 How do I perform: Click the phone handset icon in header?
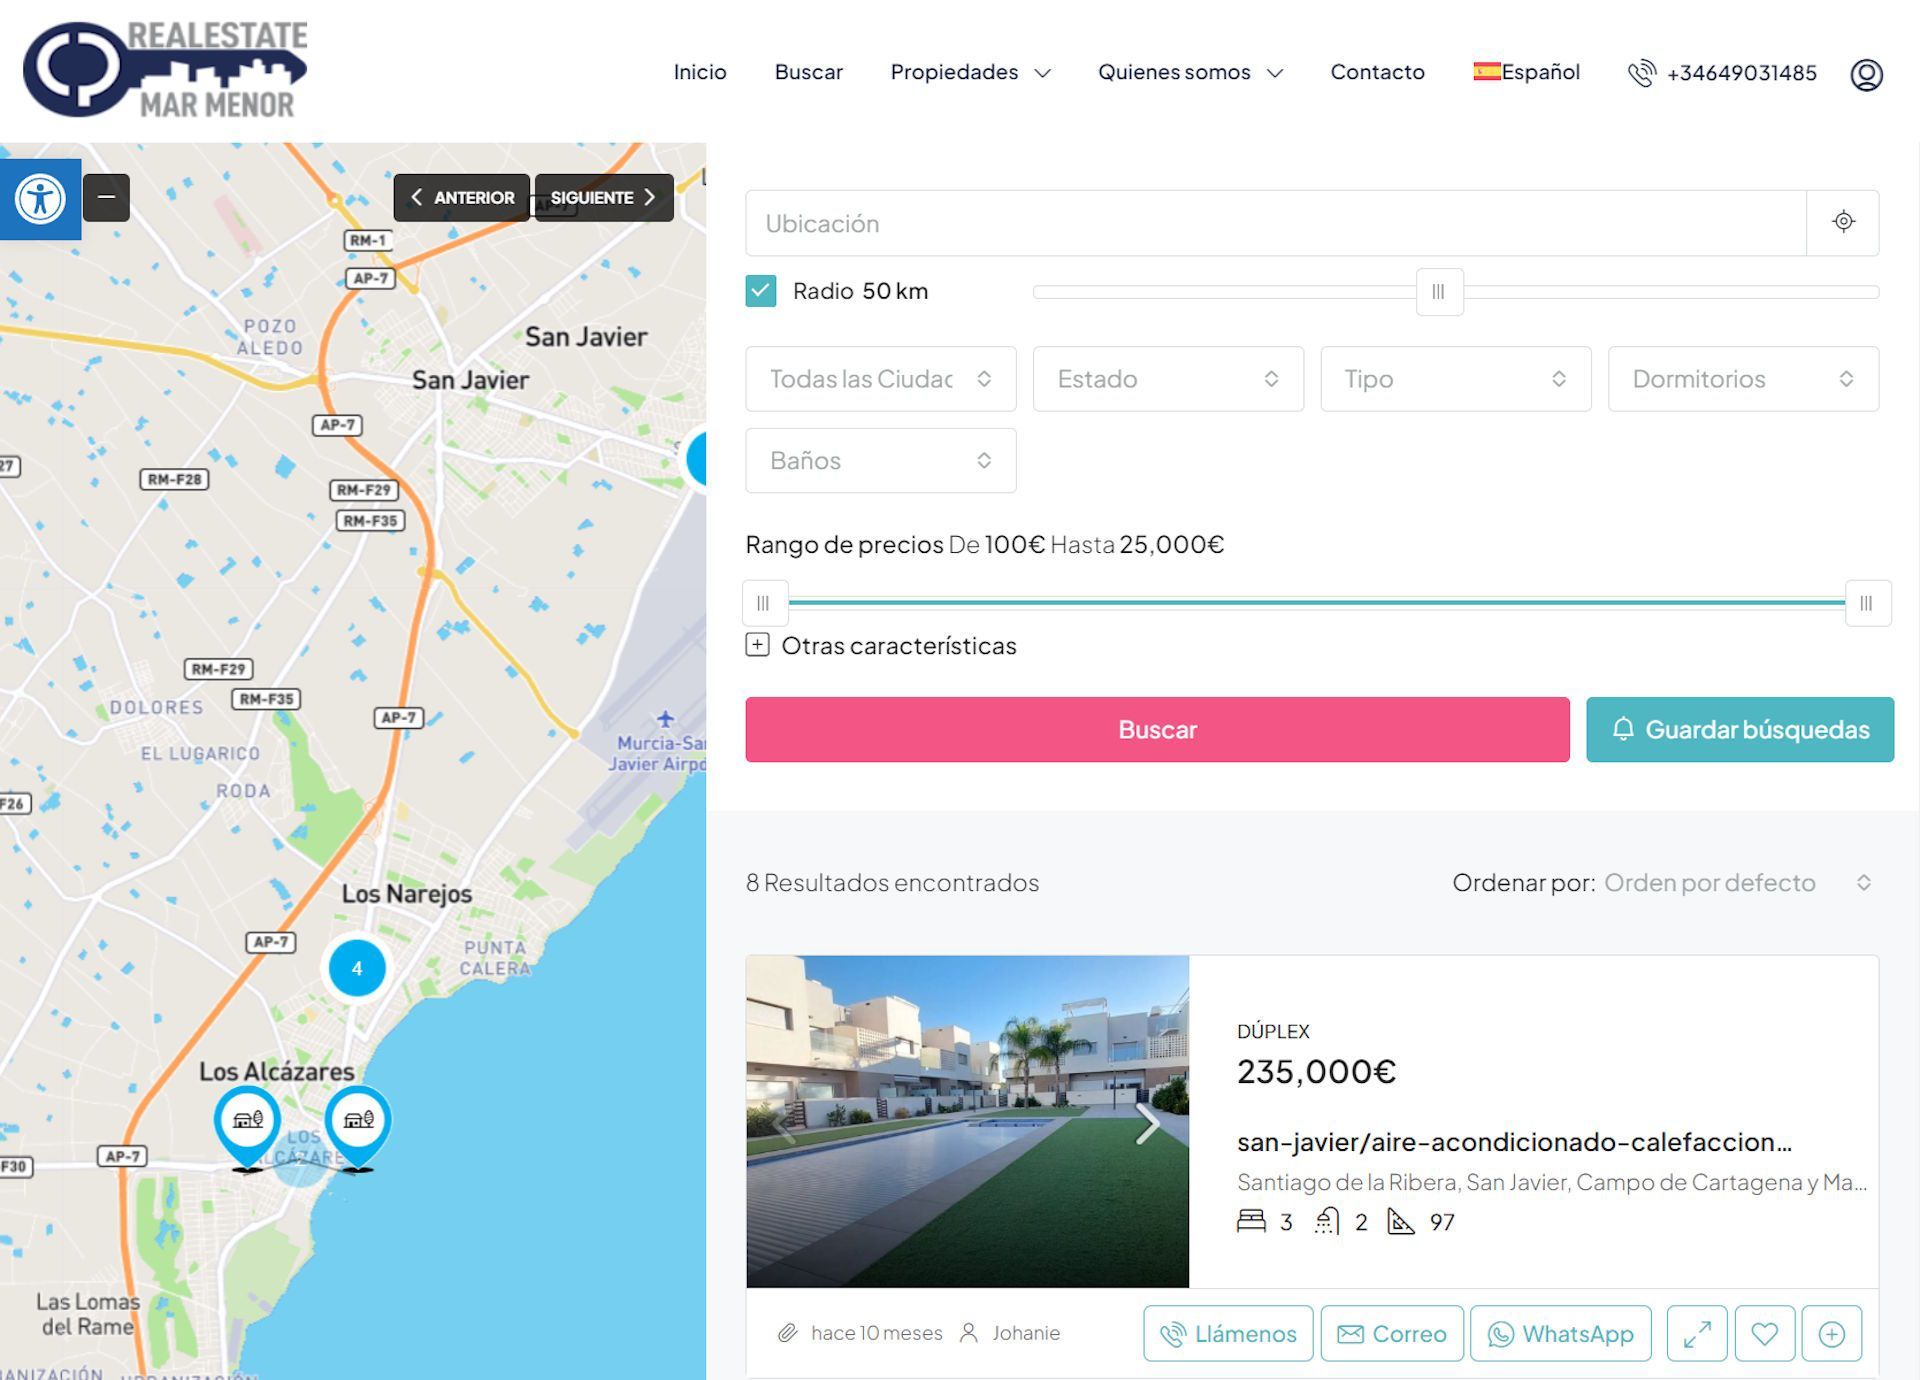coord(1641,73)
